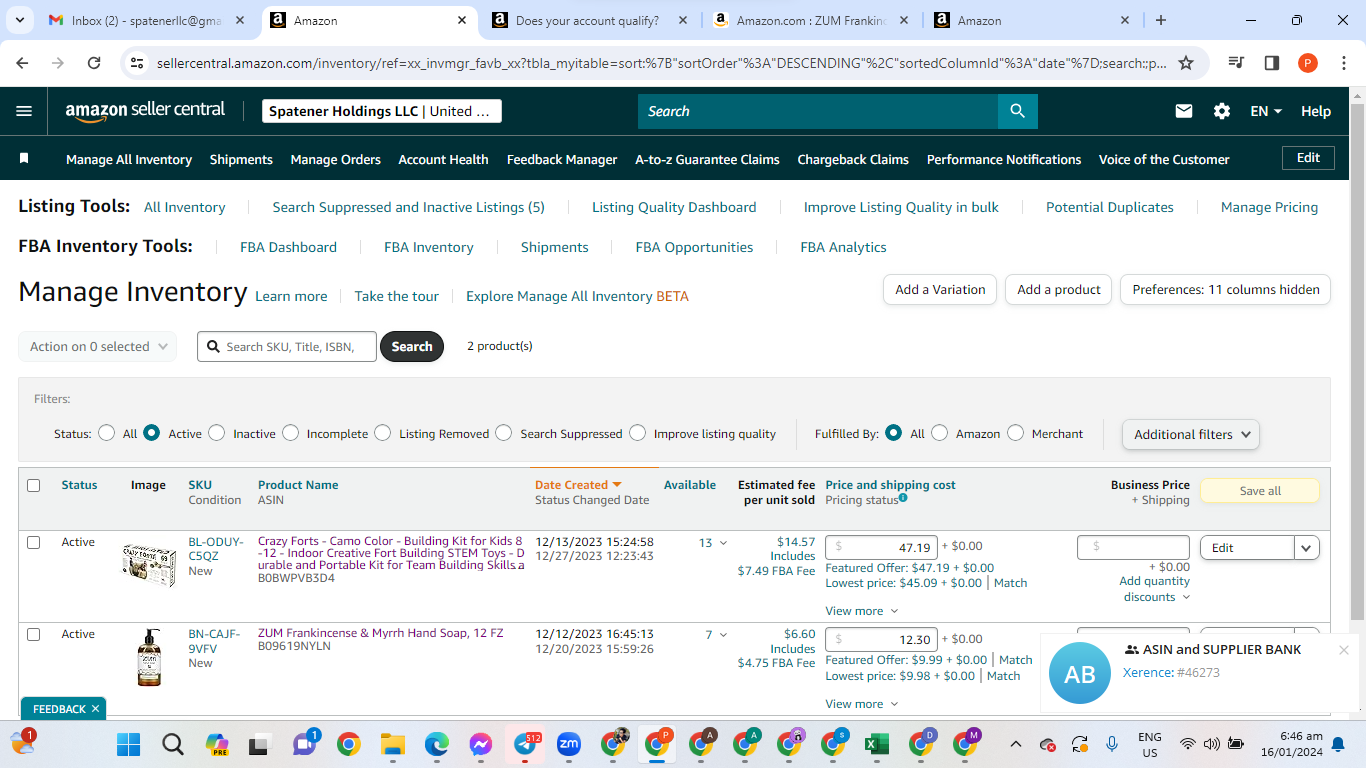Go to Feedback Manager
The height and width of the screenshot is (768, 1366).
click(562, 159)
